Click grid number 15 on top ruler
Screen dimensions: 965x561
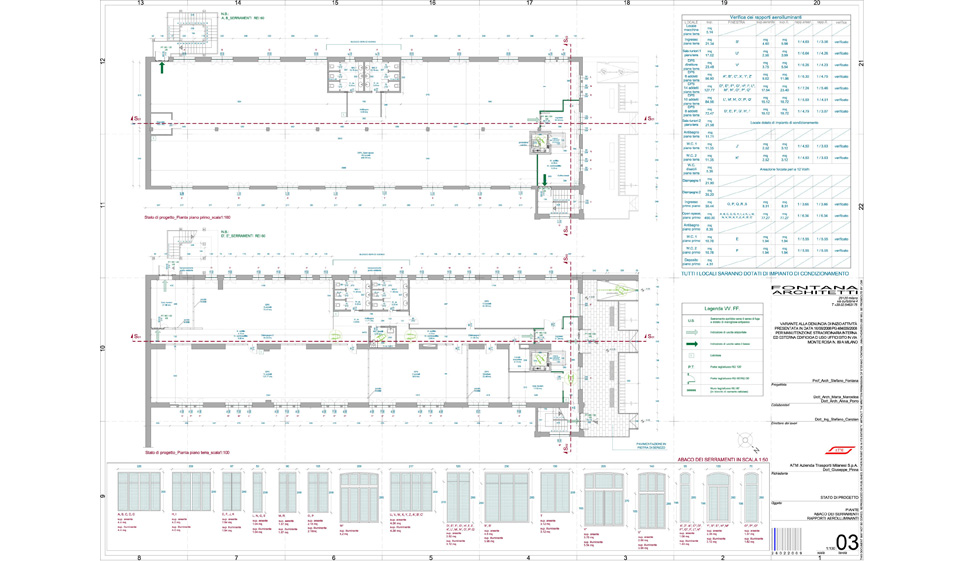coord(335,4)
